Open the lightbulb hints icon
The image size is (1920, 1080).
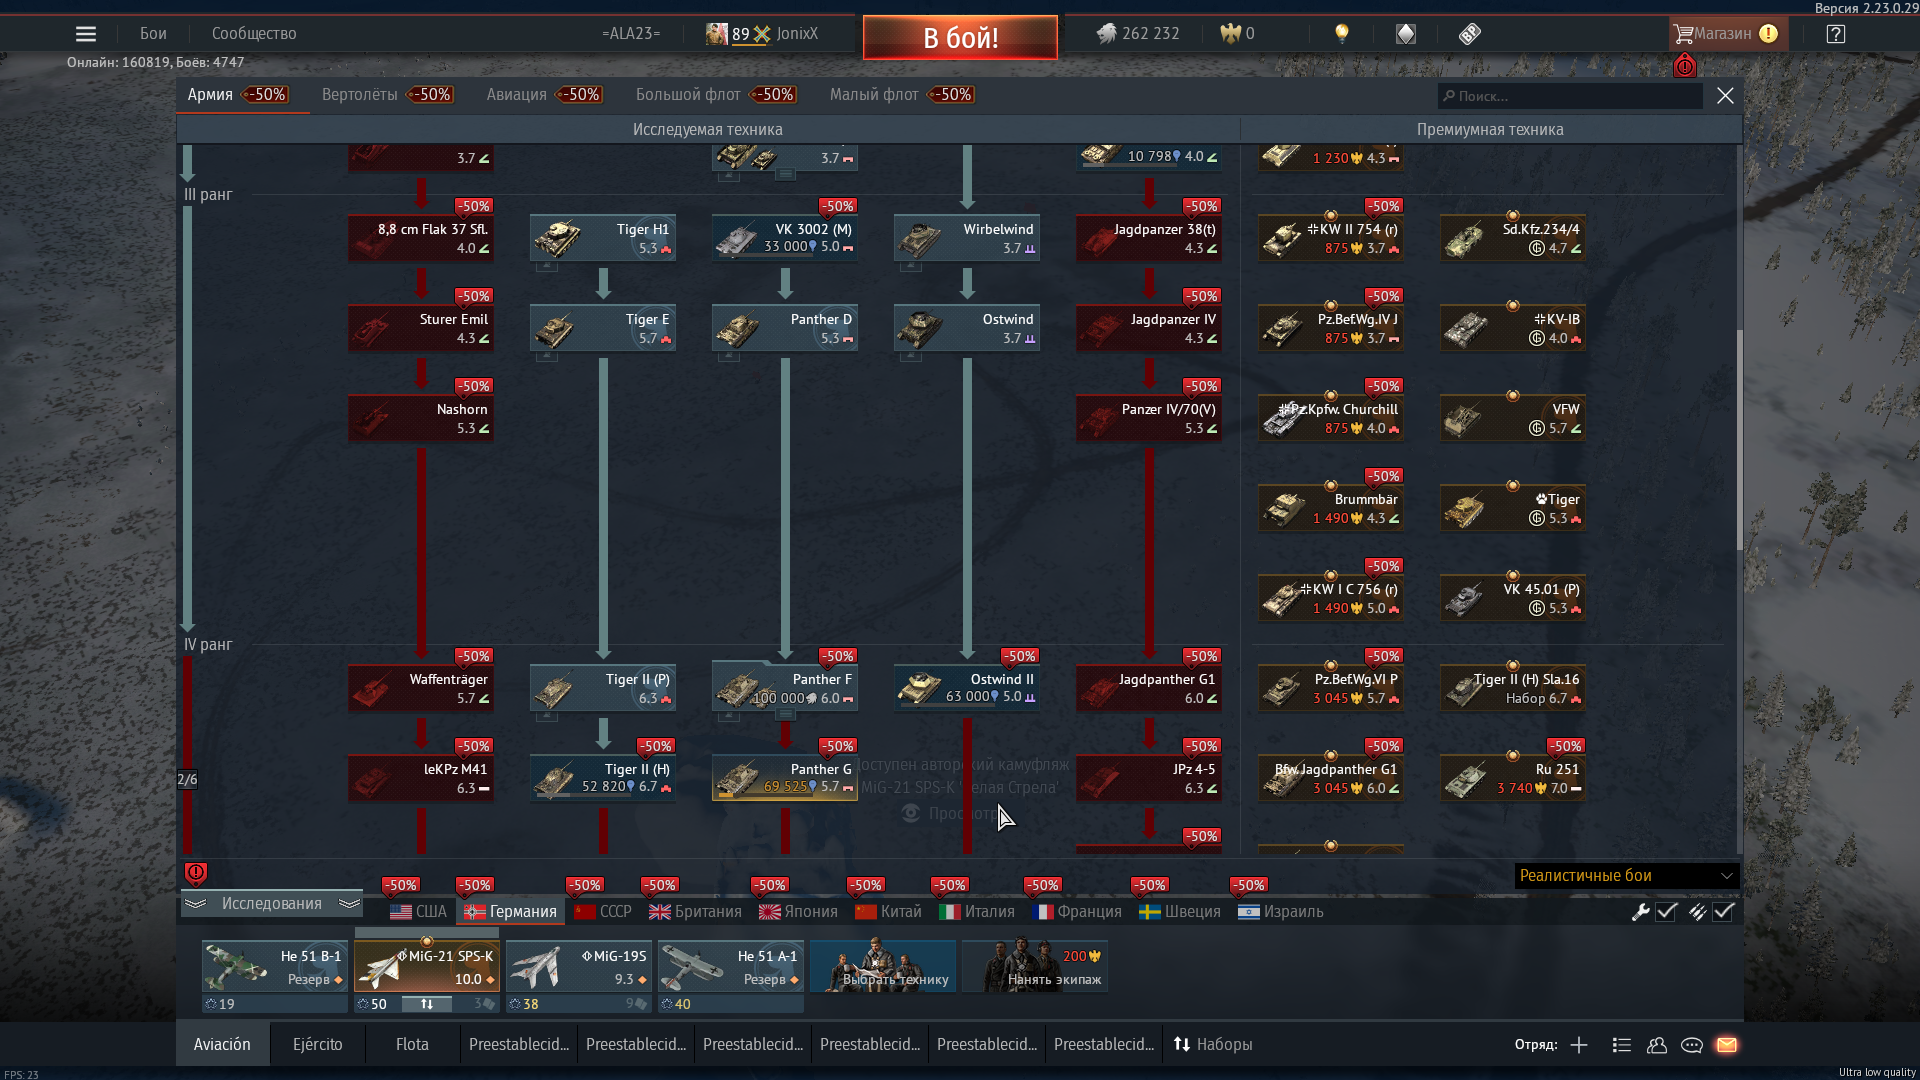point(1342,34)
